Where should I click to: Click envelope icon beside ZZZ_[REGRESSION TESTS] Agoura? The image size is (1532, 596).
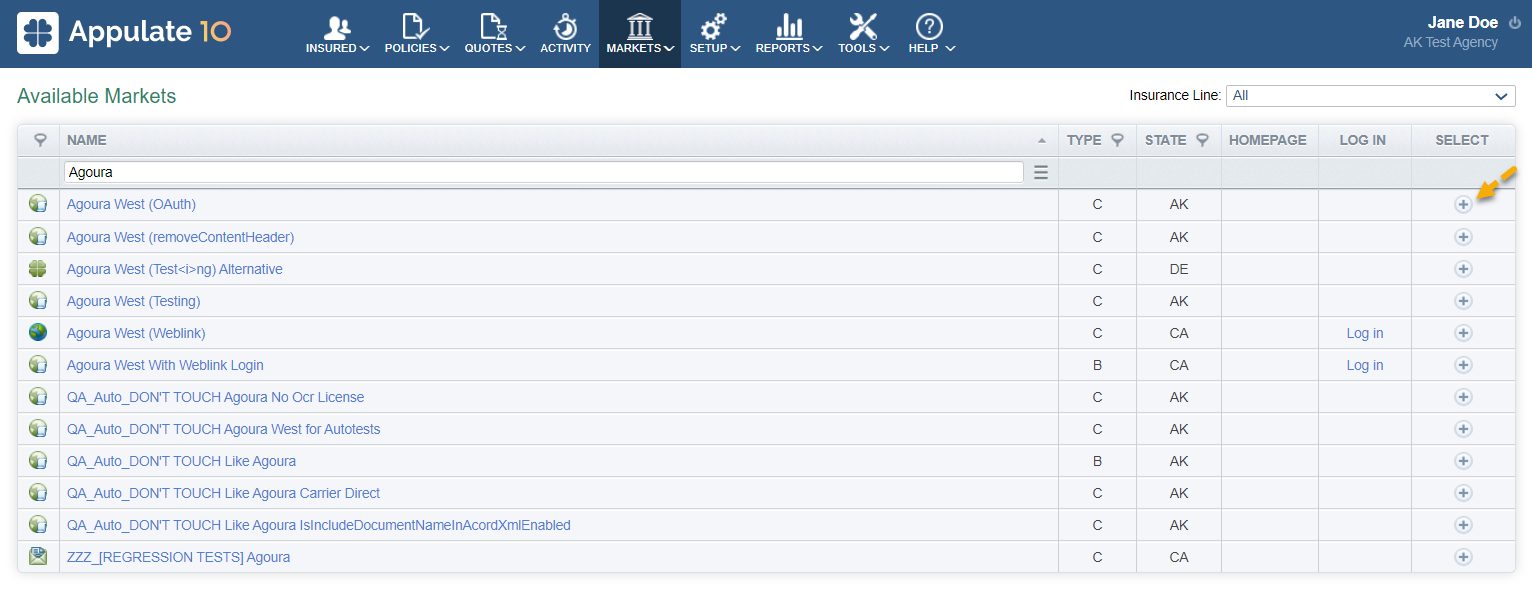tap(38, 557)
